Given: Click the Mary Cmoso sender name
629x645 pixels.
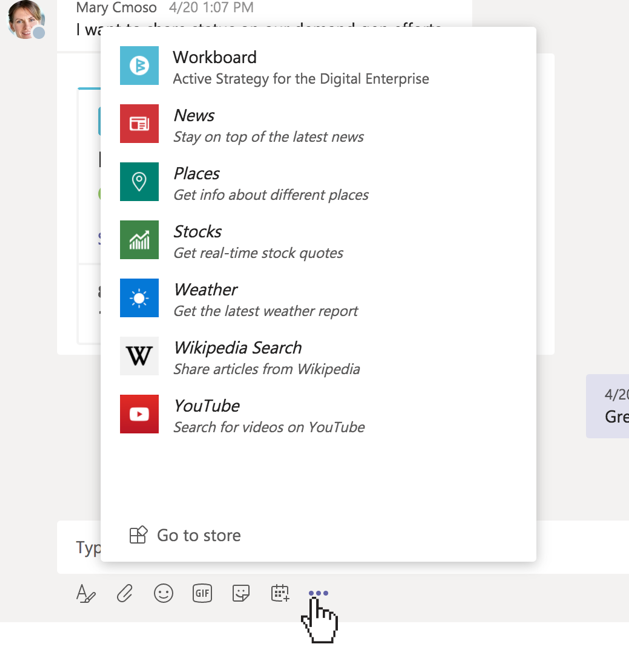Looking at the screenshot, I should [116, 7].
